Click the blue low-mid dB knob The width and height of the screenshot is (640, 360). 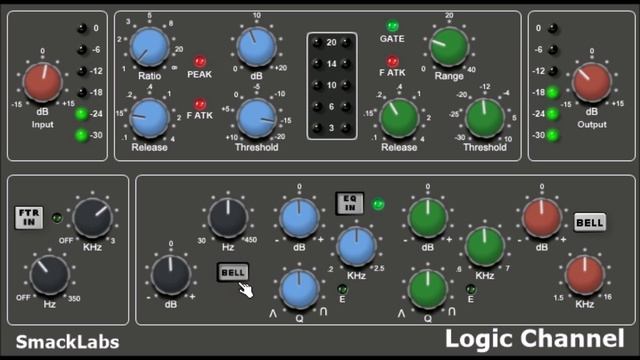pyautogui.click(x=299, y=218)
